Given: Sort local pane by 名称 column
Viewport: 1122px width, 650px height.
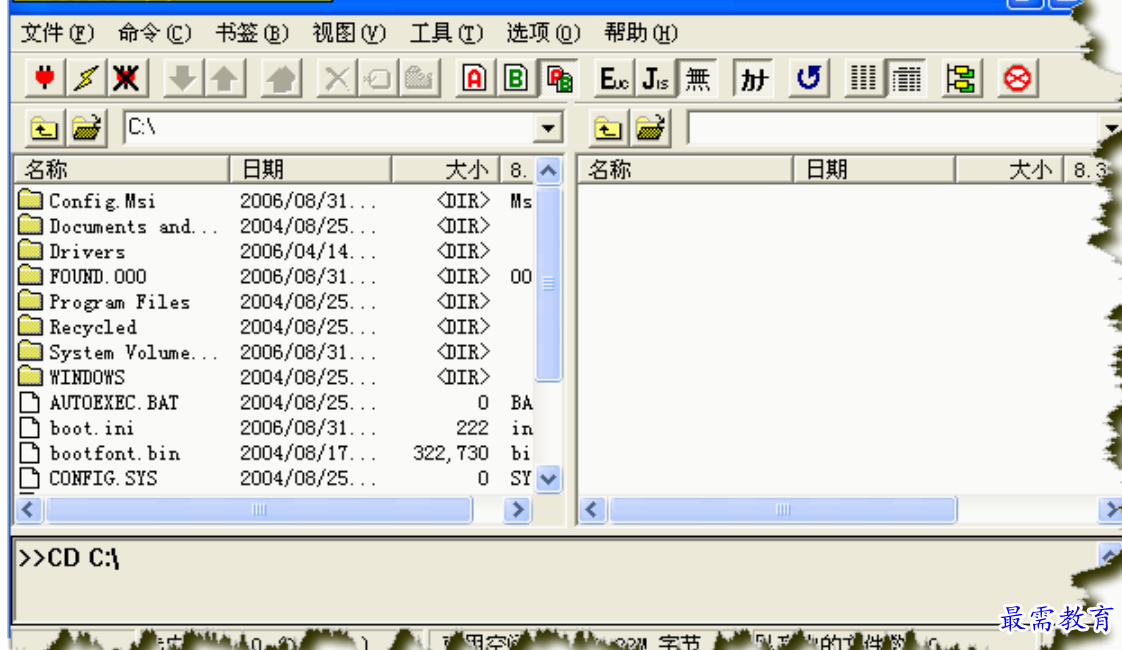Looking at the screenshot, I should pyautogui.click(x=122, y=170).
